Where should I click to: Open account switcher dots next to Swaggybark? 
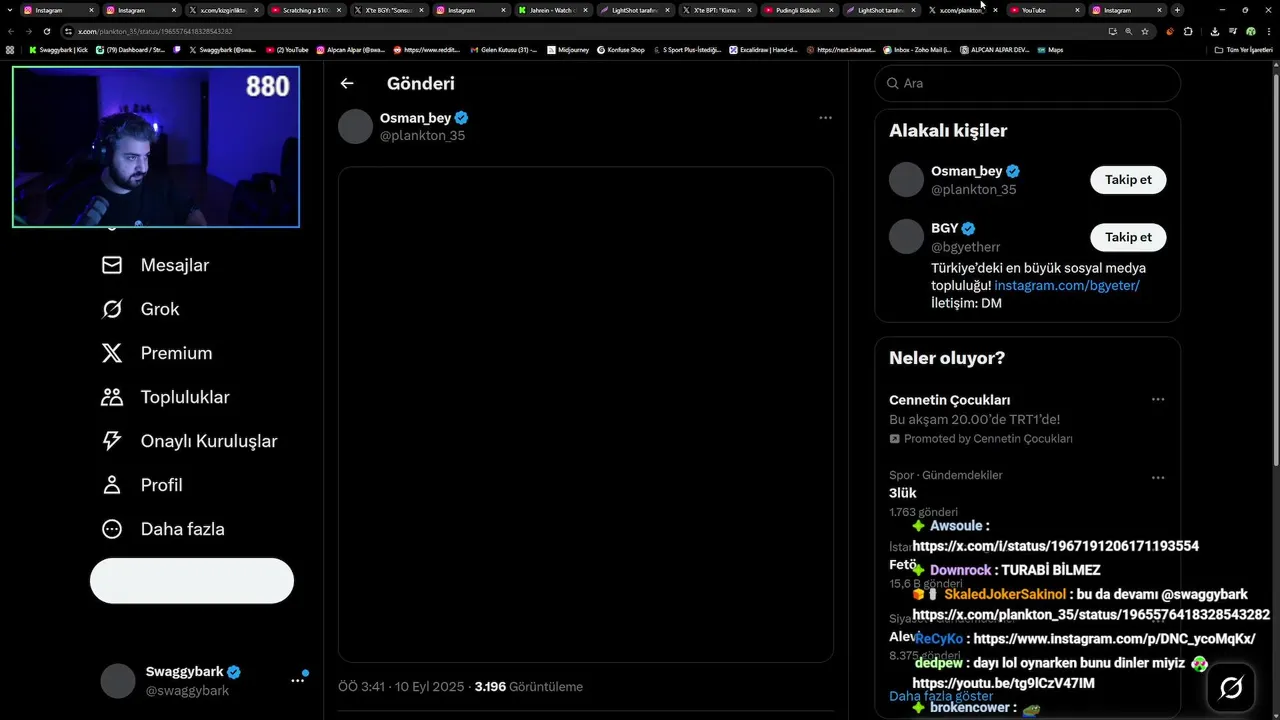click(297, 680)
